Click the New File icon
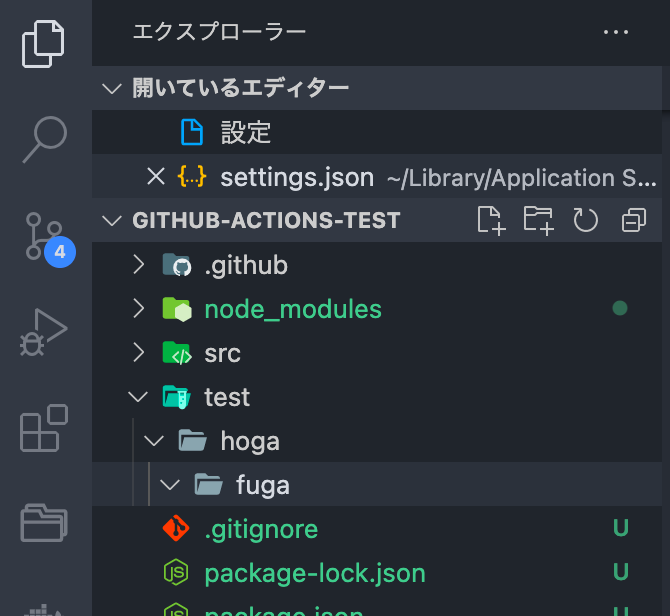 491,220
